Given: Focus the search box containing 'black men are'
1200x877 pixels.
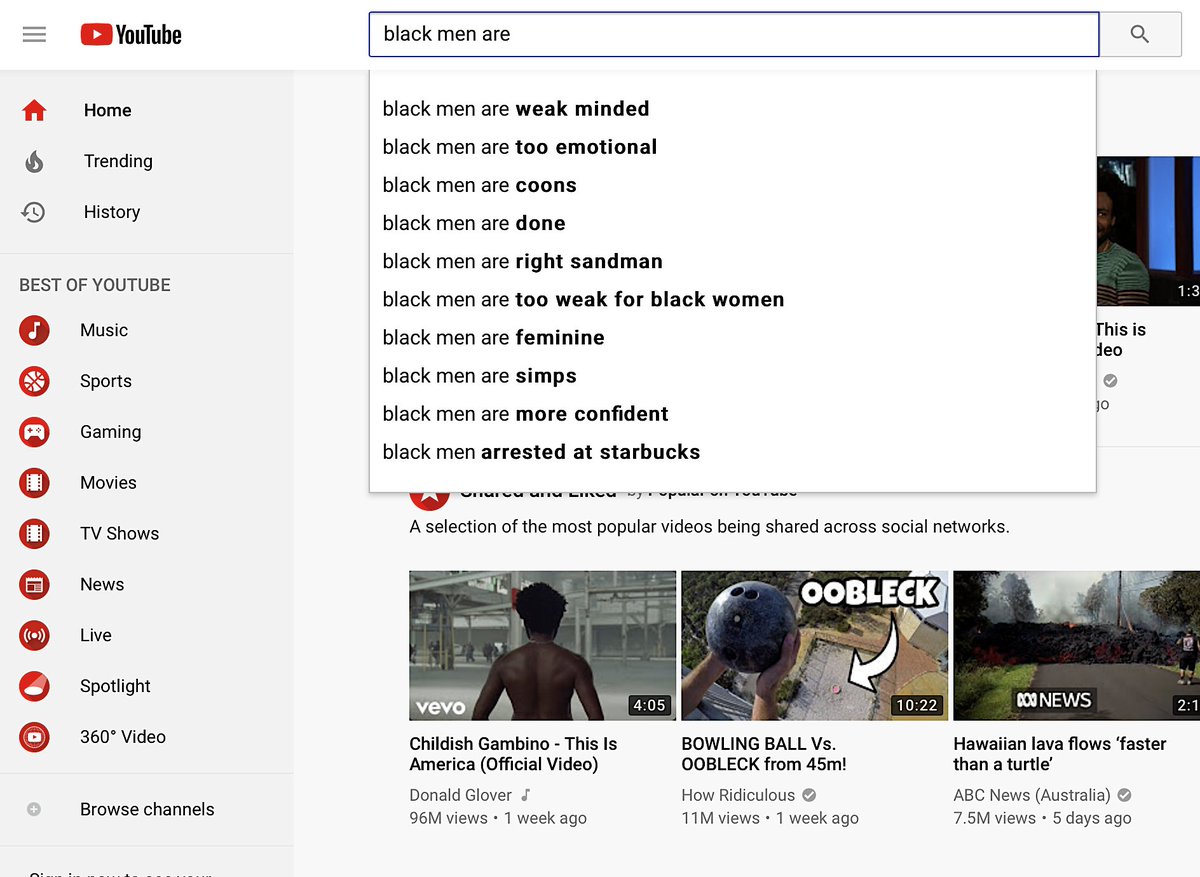Looking at the screenshot, I should 734,34.
